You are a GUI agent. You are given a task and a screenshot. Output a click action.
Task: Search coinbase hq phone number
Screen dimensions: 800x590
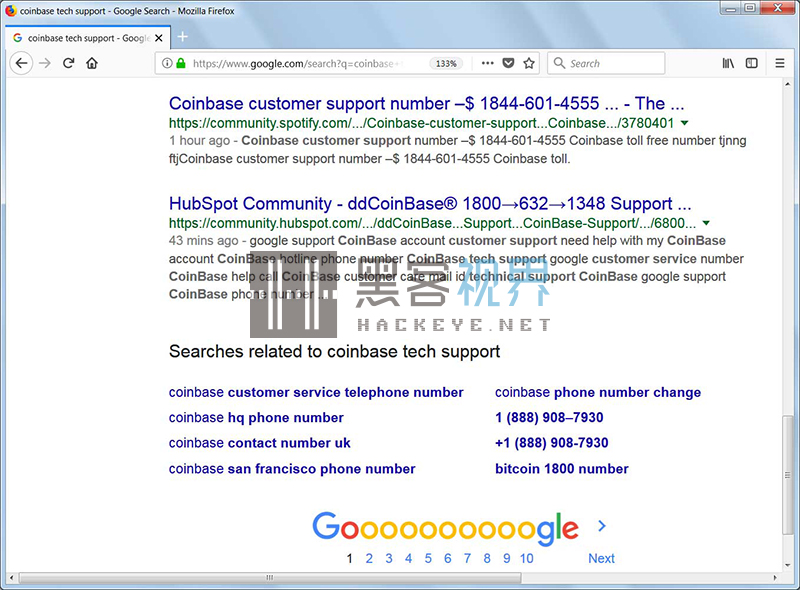click(x=256, y=418)
